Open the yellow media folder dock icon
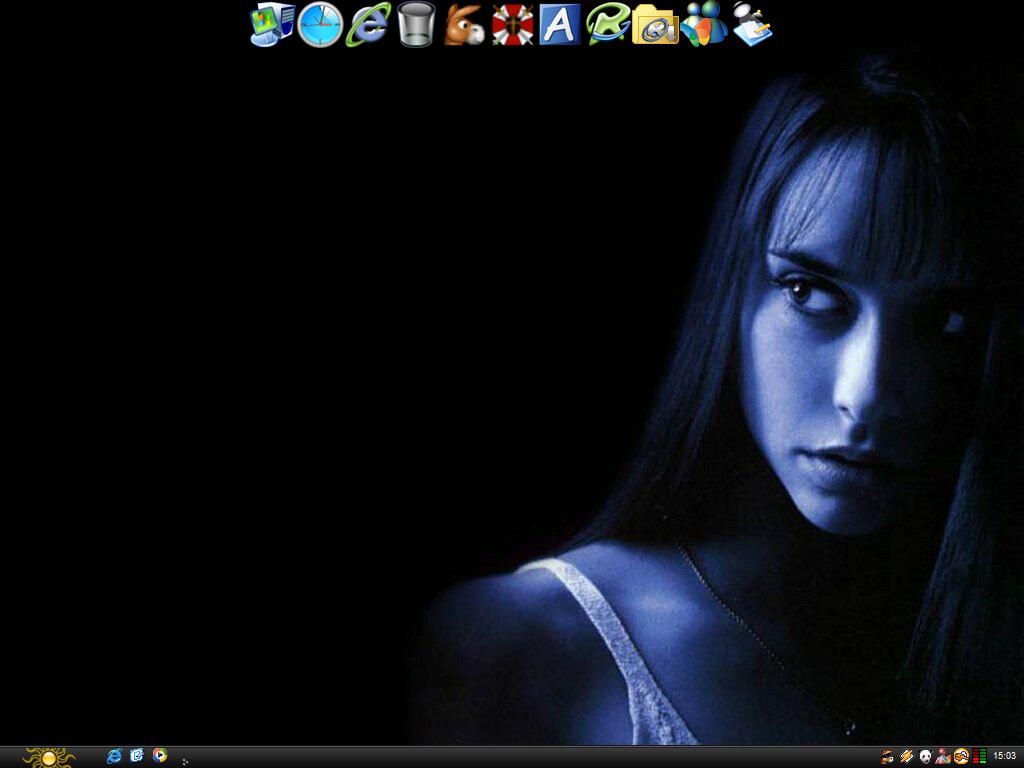Viewport: 1024px width, 768px height. point(656,25)
